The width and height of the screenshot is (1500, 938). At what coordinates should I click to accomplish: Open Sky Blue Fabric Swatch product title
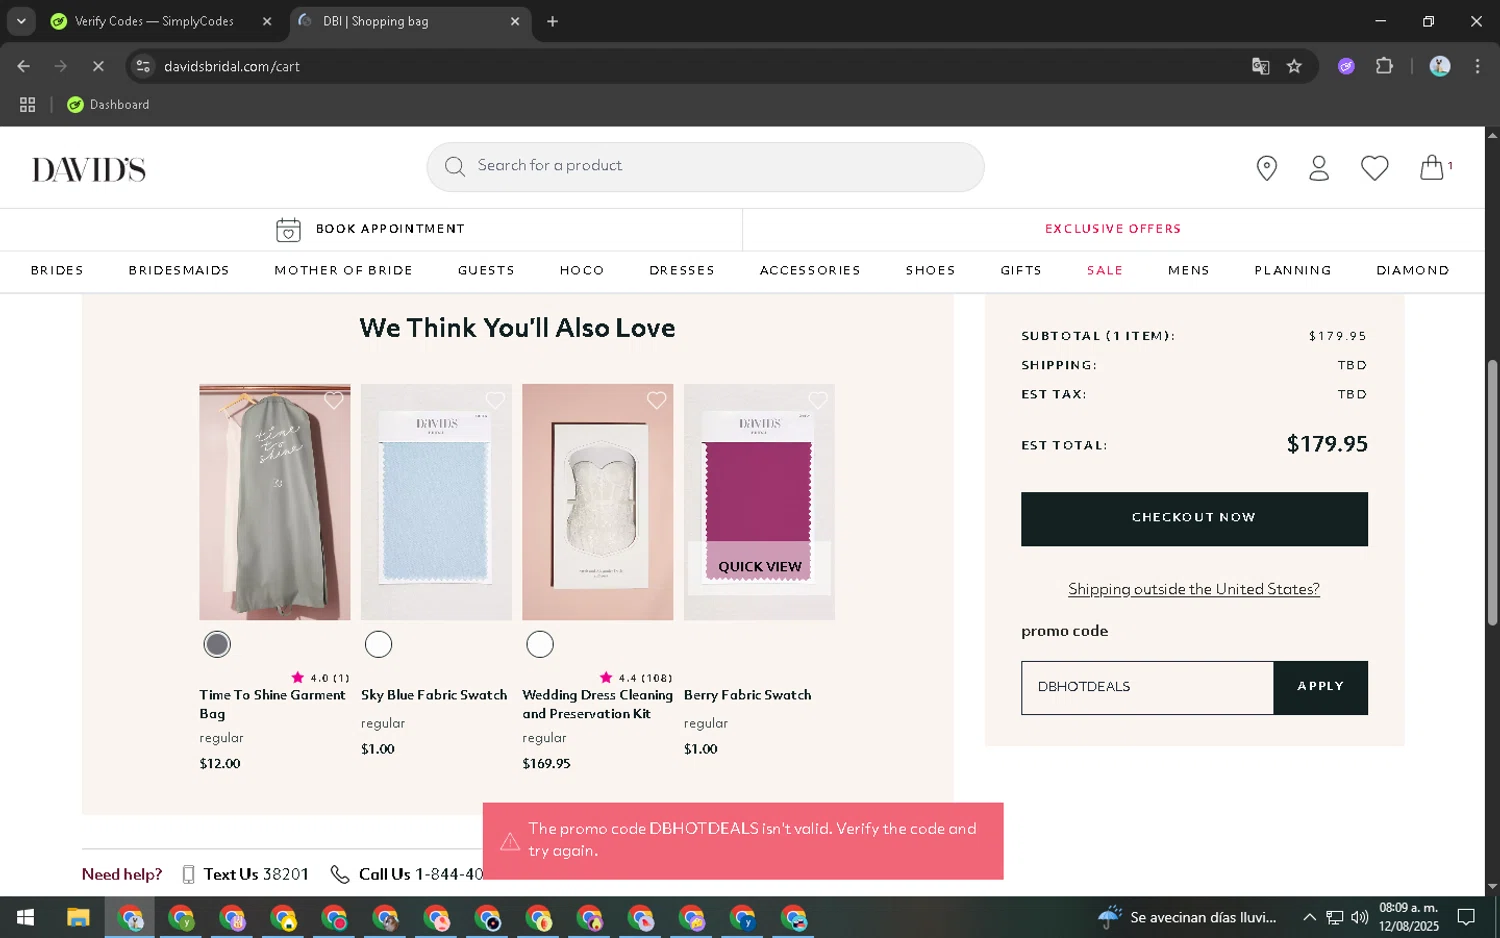[434, 695]
